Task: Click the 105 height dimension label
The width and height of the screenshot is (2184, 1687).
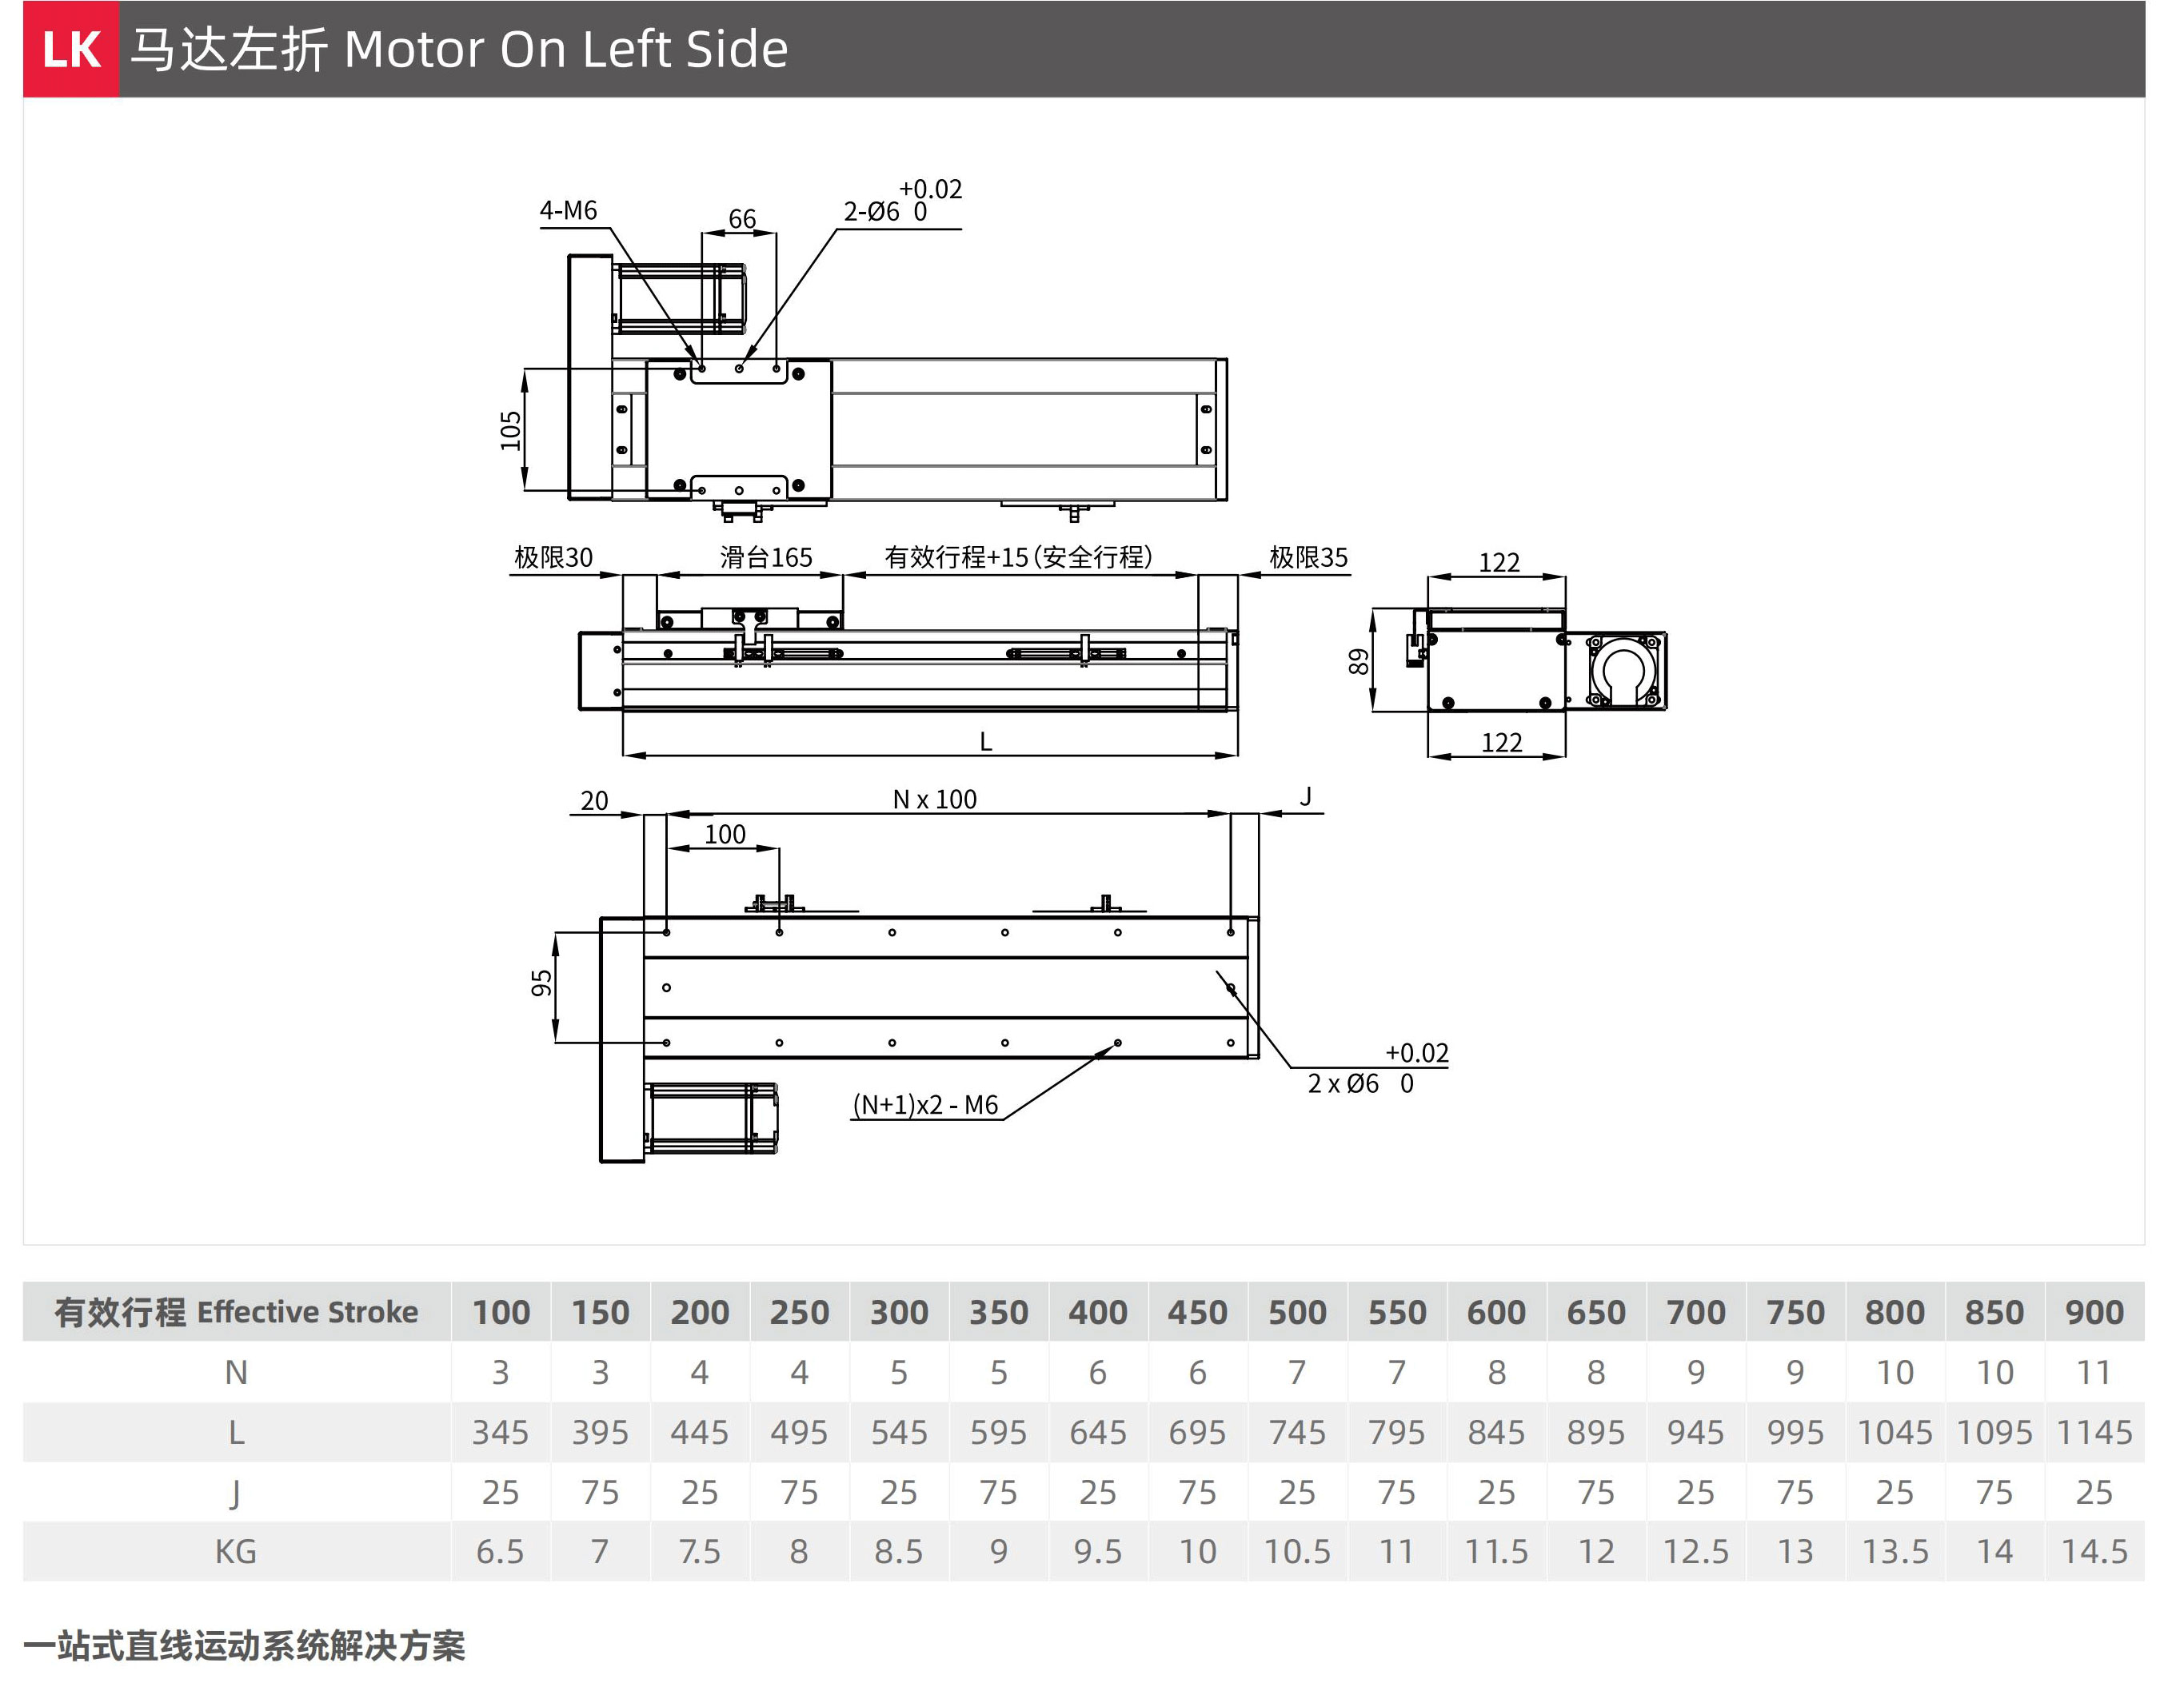Action: coord(511,431)
